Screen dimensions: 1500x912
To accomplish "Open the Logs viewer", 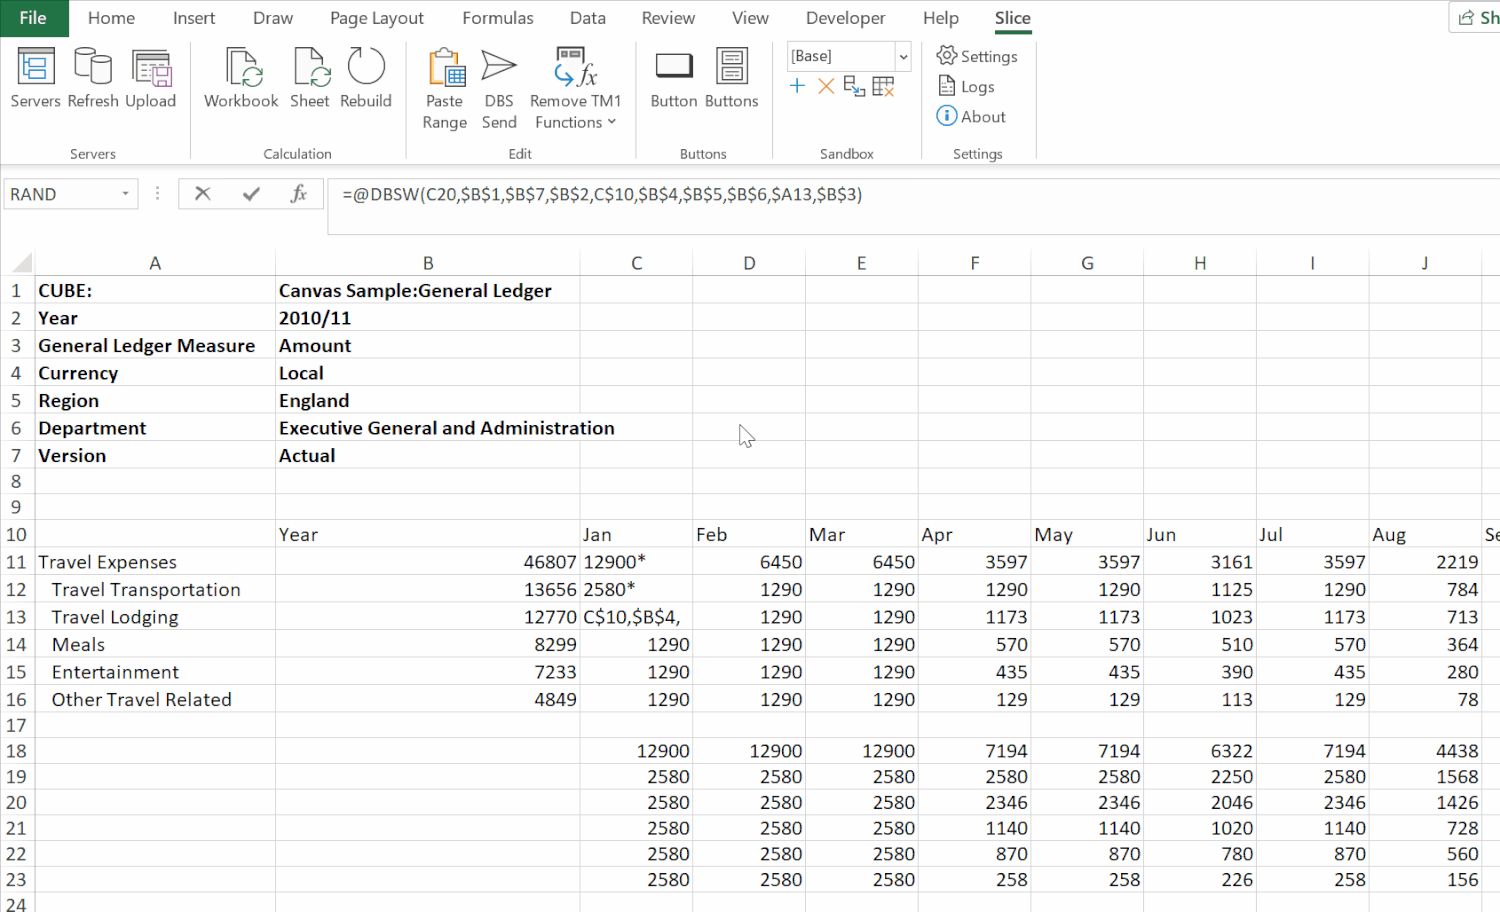I will (x=966, y=87).
